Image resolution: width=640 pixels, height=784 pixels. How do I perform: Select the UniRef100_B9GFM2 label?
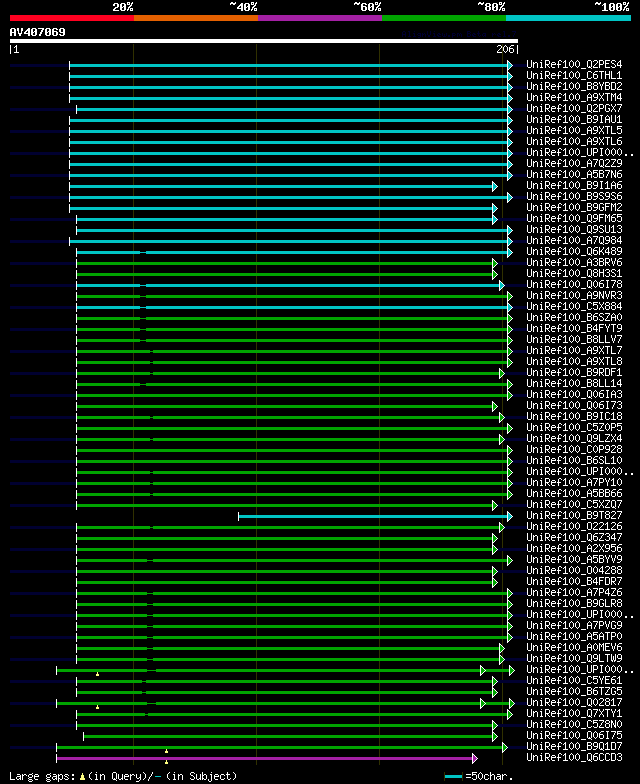574,208
